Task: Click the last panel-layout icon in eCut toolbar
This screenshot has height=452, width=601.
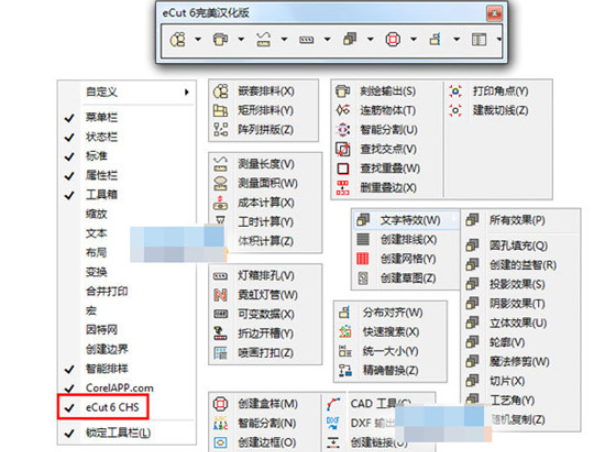Action: click(x=479, y=39)
